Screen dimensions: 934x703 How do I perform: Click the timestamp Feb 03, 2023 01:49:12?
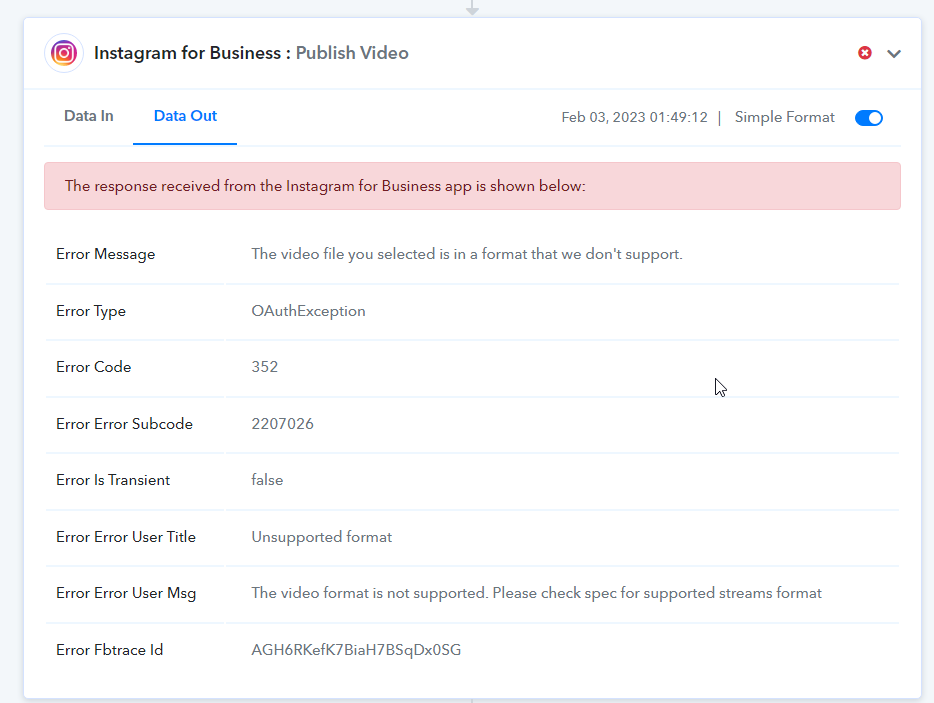(634, 117)
